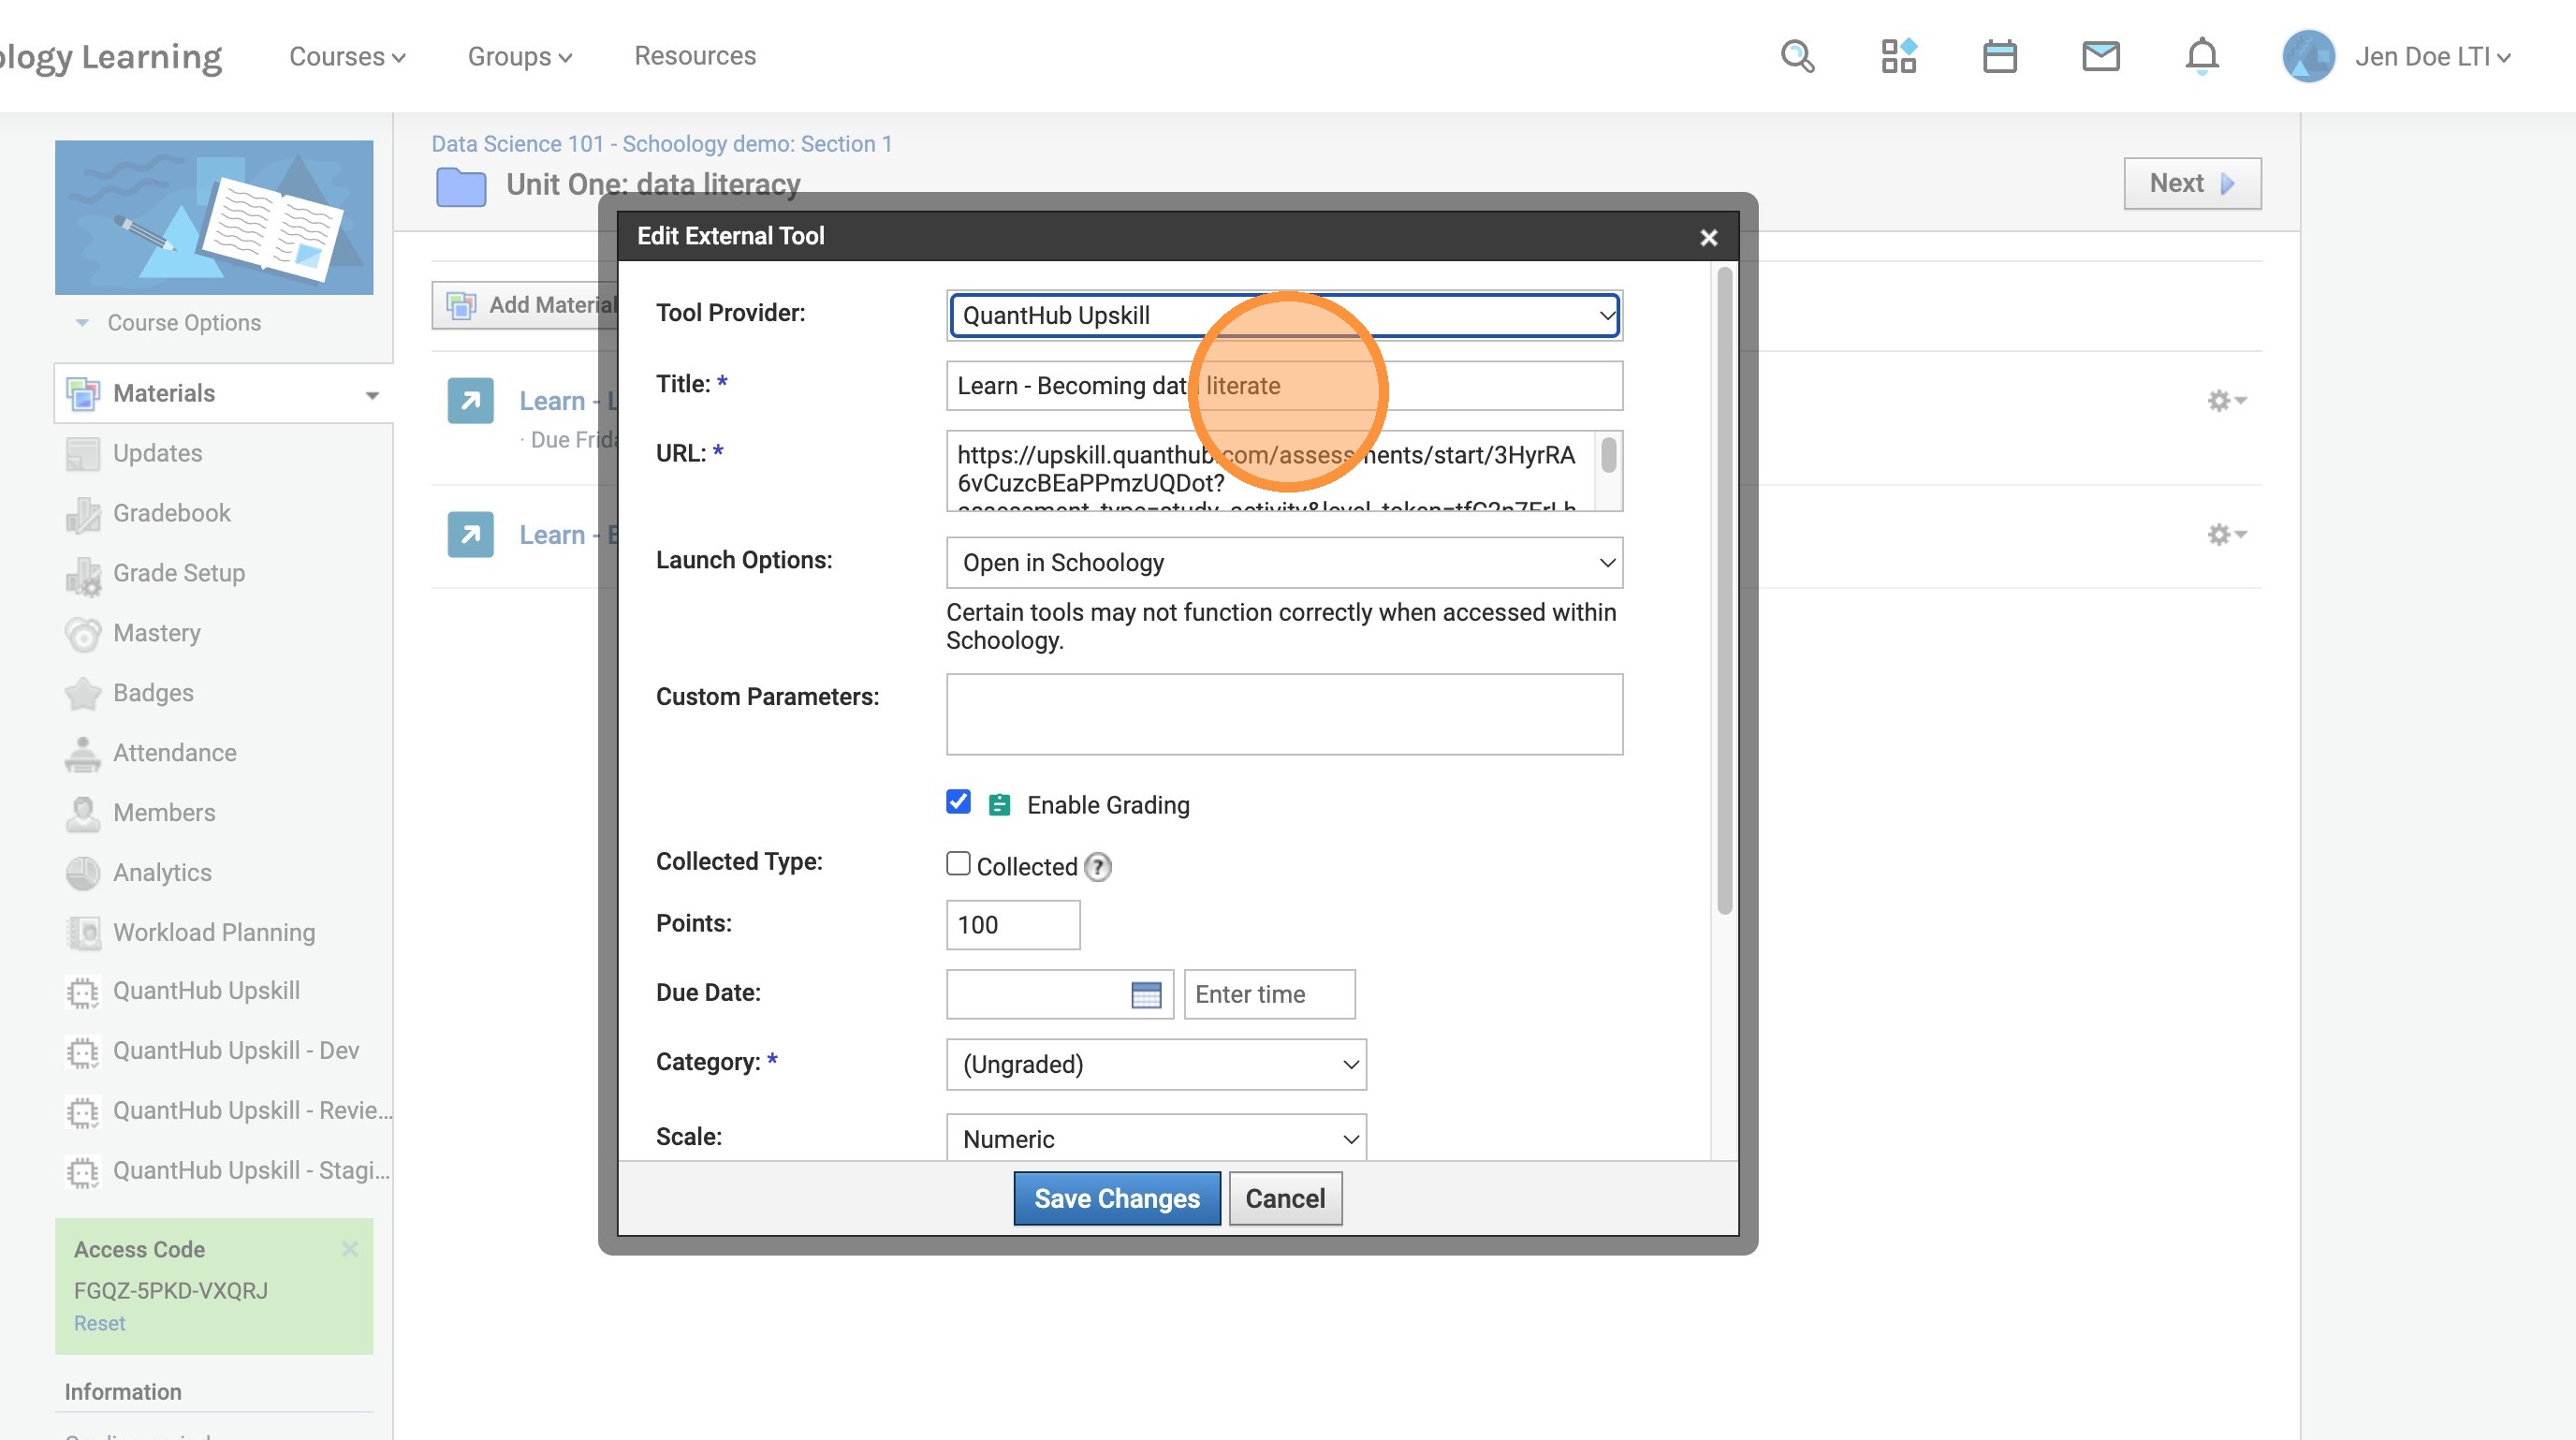Uncheck the Enable Grading checkbox
The height and width of the screenshot is (1440, 2576).
pos(958,803)
